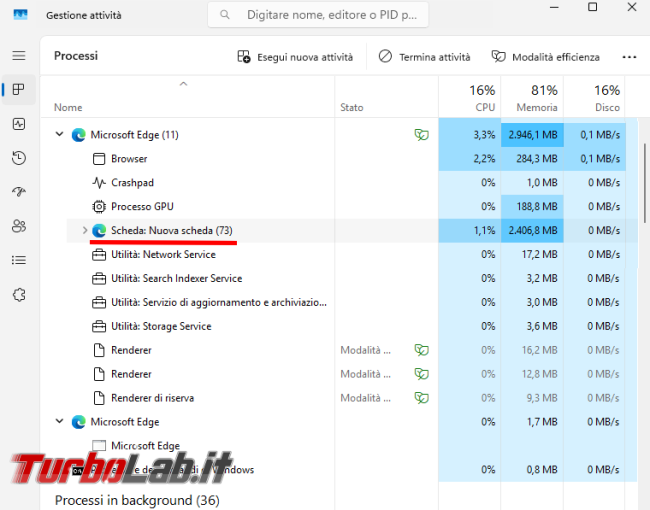
Task: Click the search magnifier icon
Action: (225, 15)
